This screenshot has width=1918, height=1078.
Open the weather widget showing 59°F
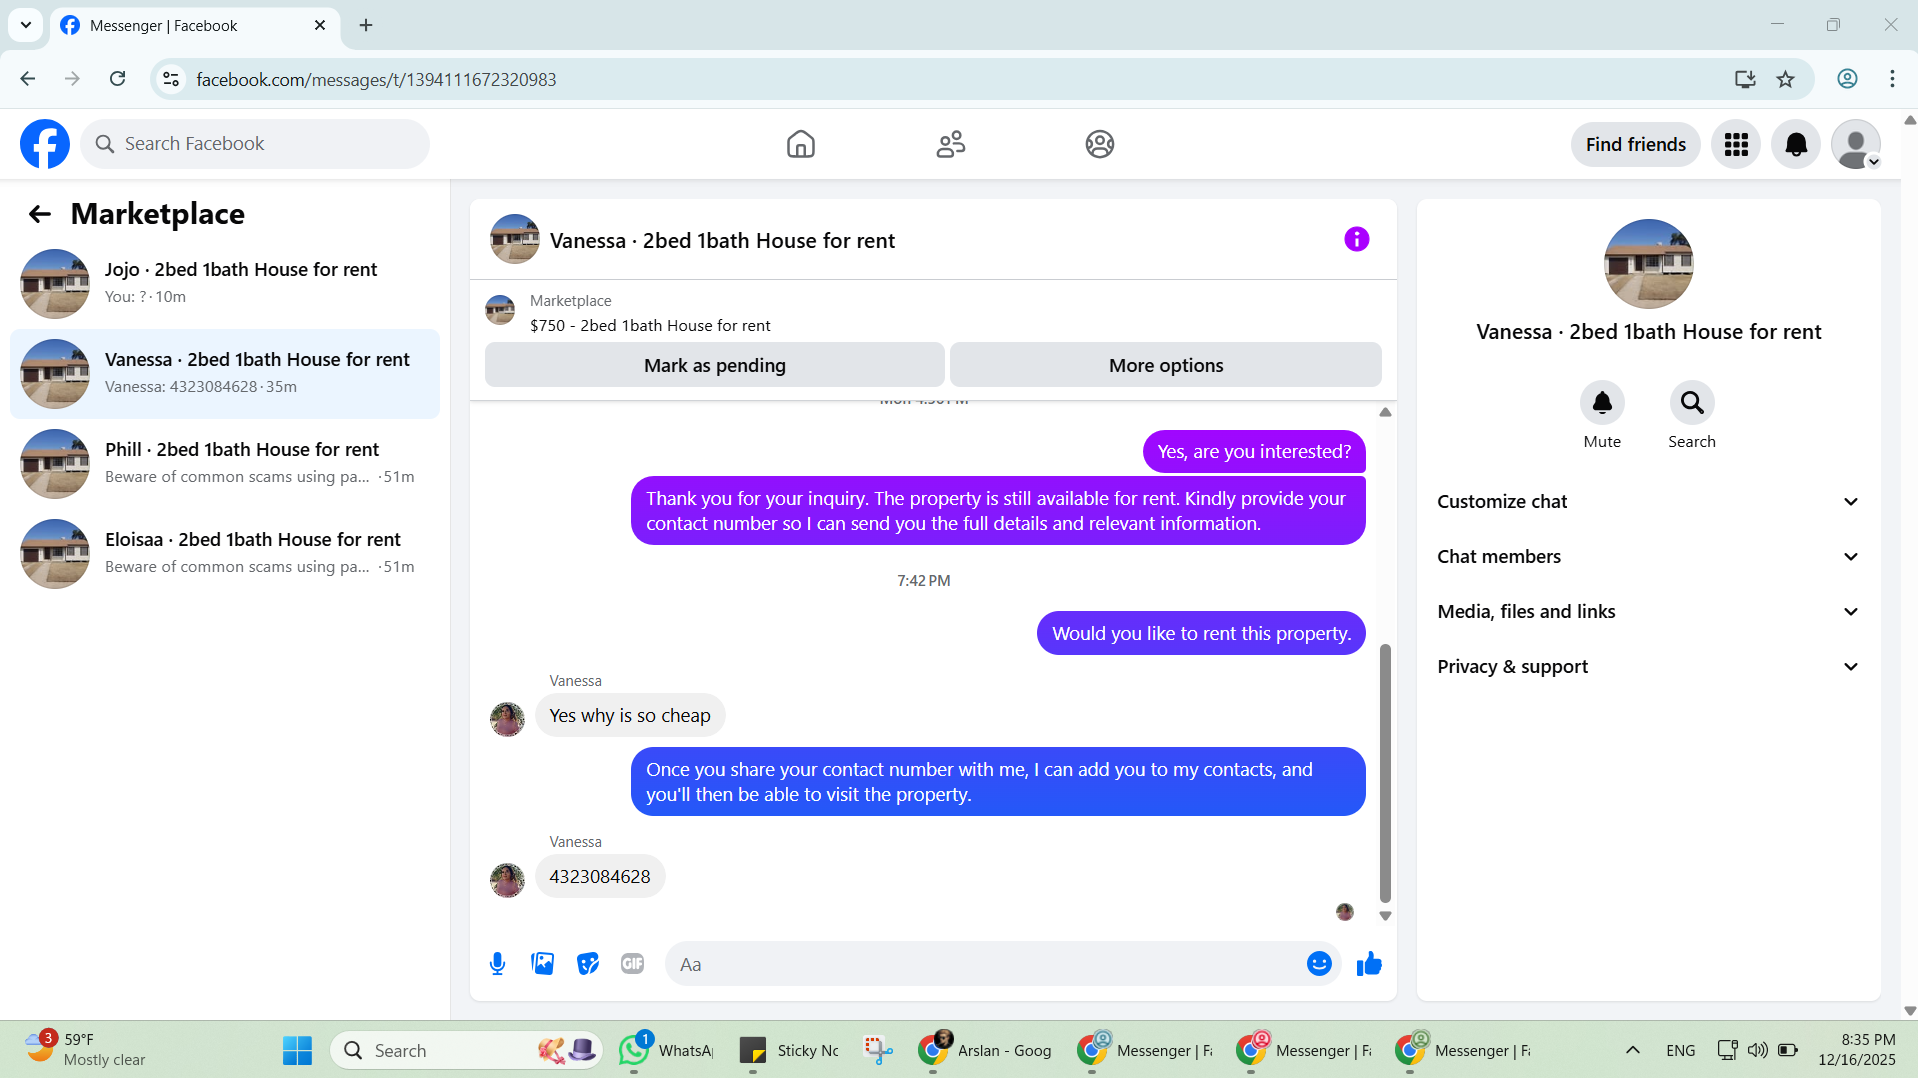tap(85, 1050)
